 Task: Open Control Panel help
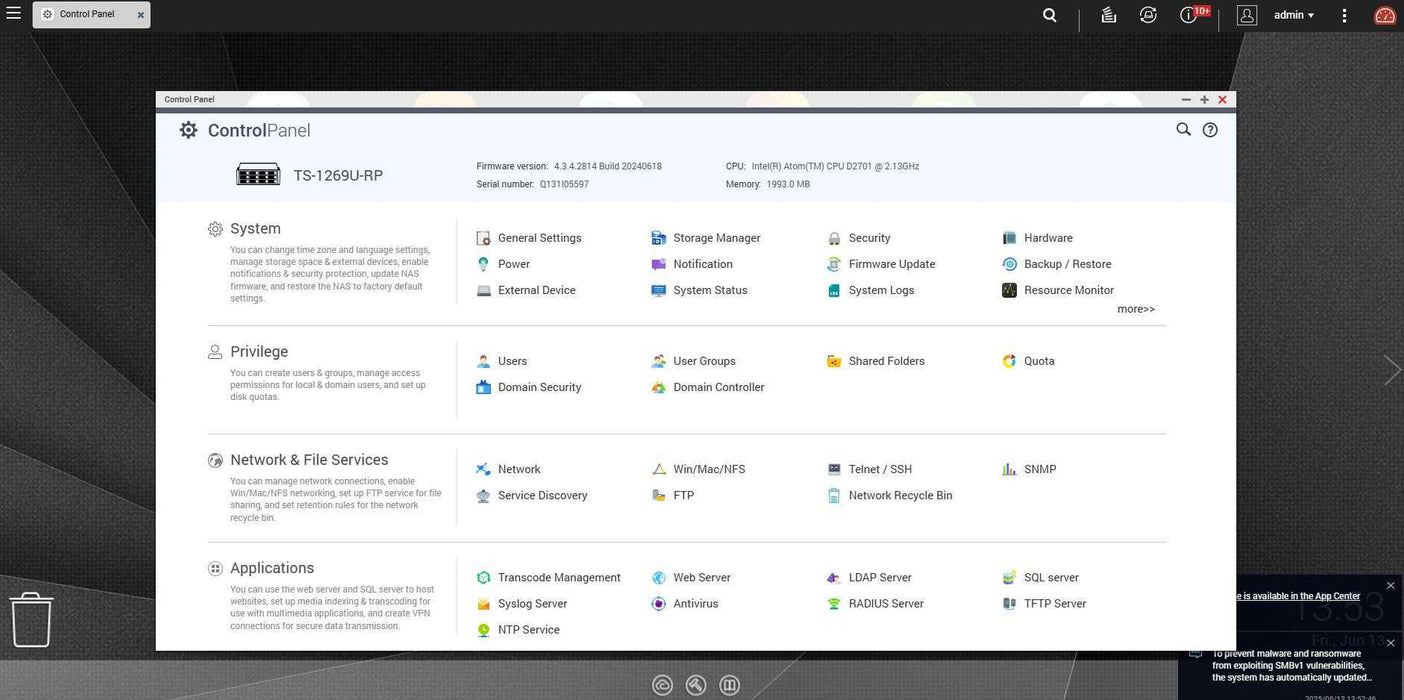(x=1210, y=130)
